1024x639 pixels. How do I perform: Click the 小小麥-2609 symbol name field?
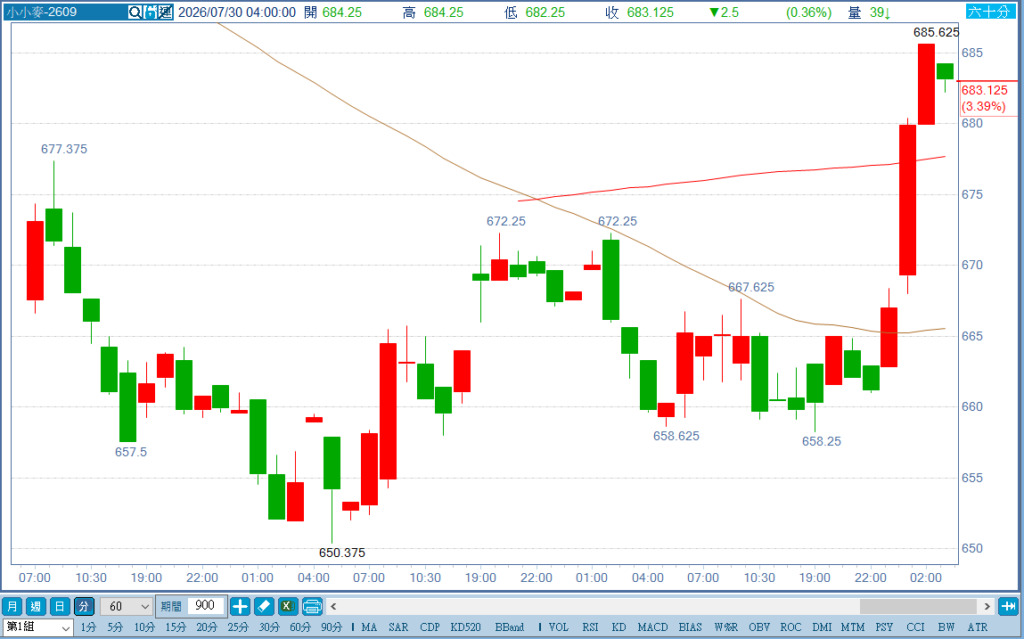point(65,12)
